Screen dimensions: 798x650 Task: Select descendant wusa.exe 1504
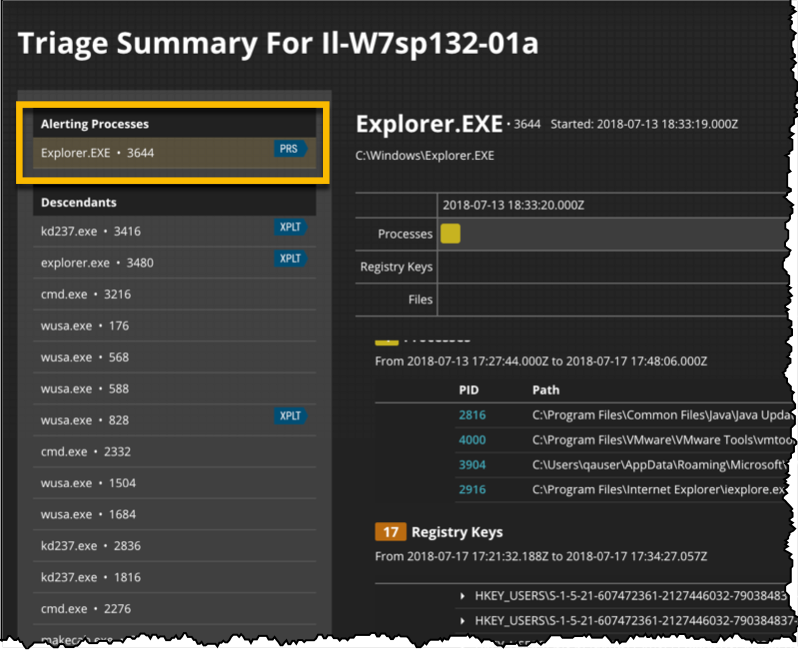pos(174,483)
